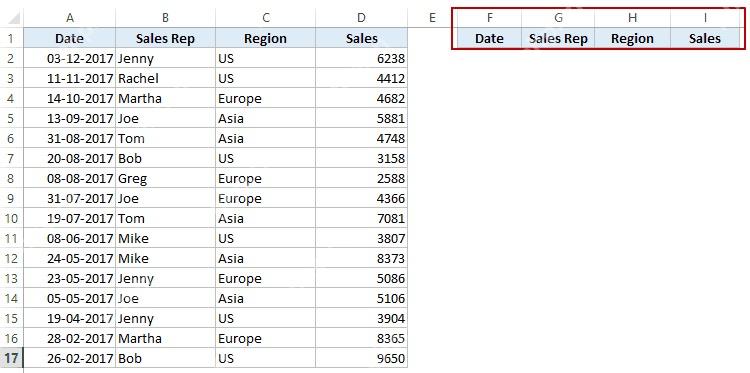
Task: Select row 1 header
Action: click(11, 38)
